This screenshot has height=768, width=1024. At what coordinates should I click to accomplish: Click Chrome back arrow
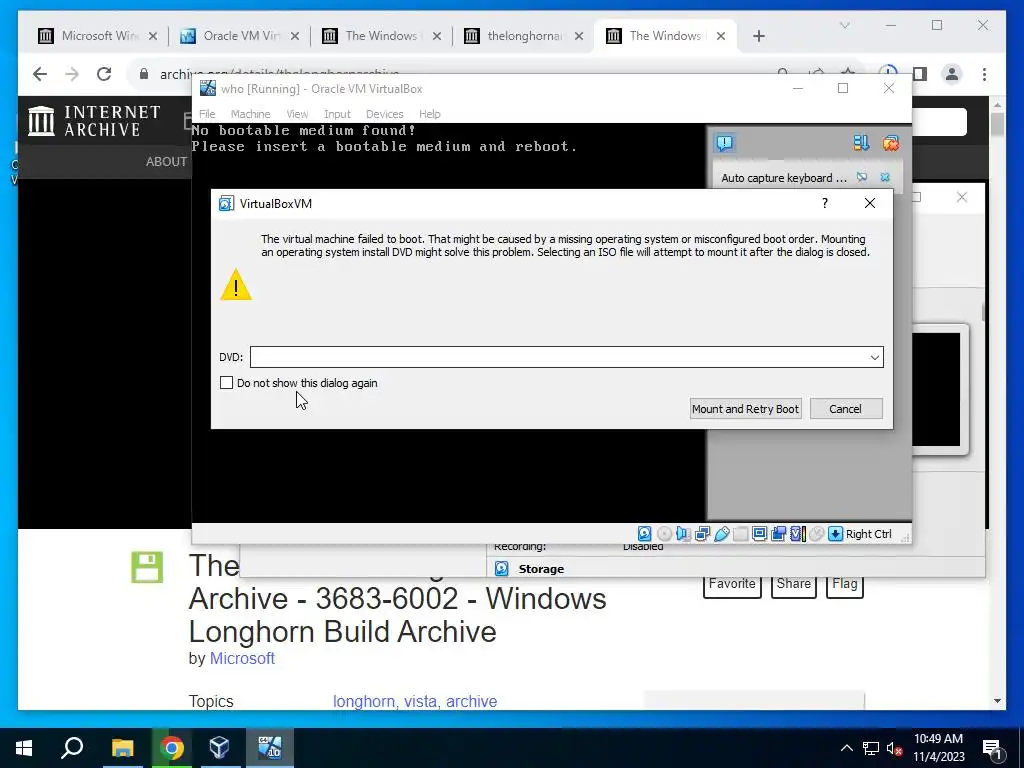[40, 74]
